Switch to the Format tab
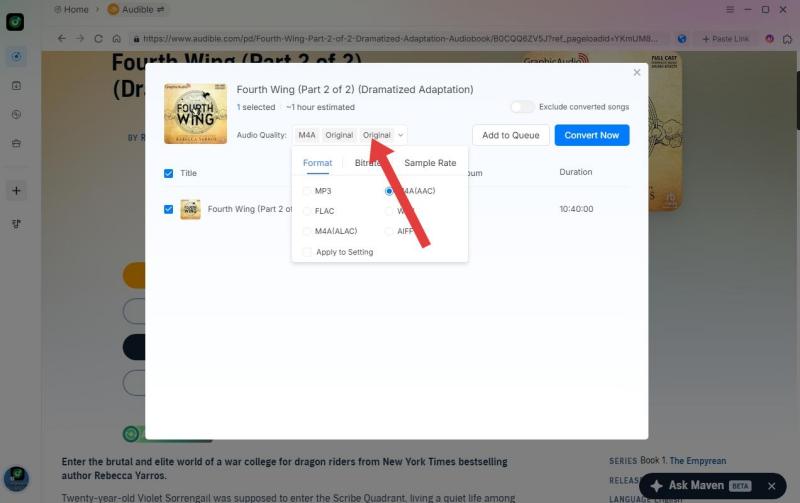Screen dimensions: 800x503 (317, 163)
